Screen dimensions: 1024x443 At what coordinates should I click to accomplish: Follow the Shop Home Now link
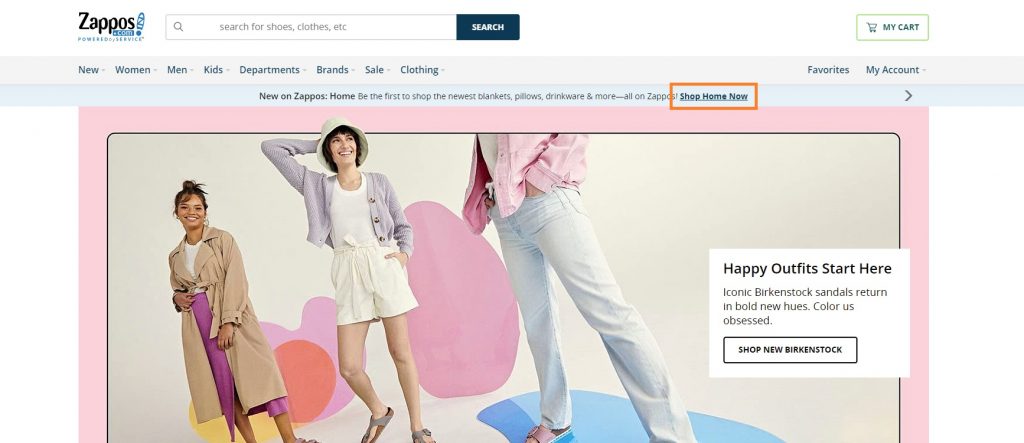(713, 96)
